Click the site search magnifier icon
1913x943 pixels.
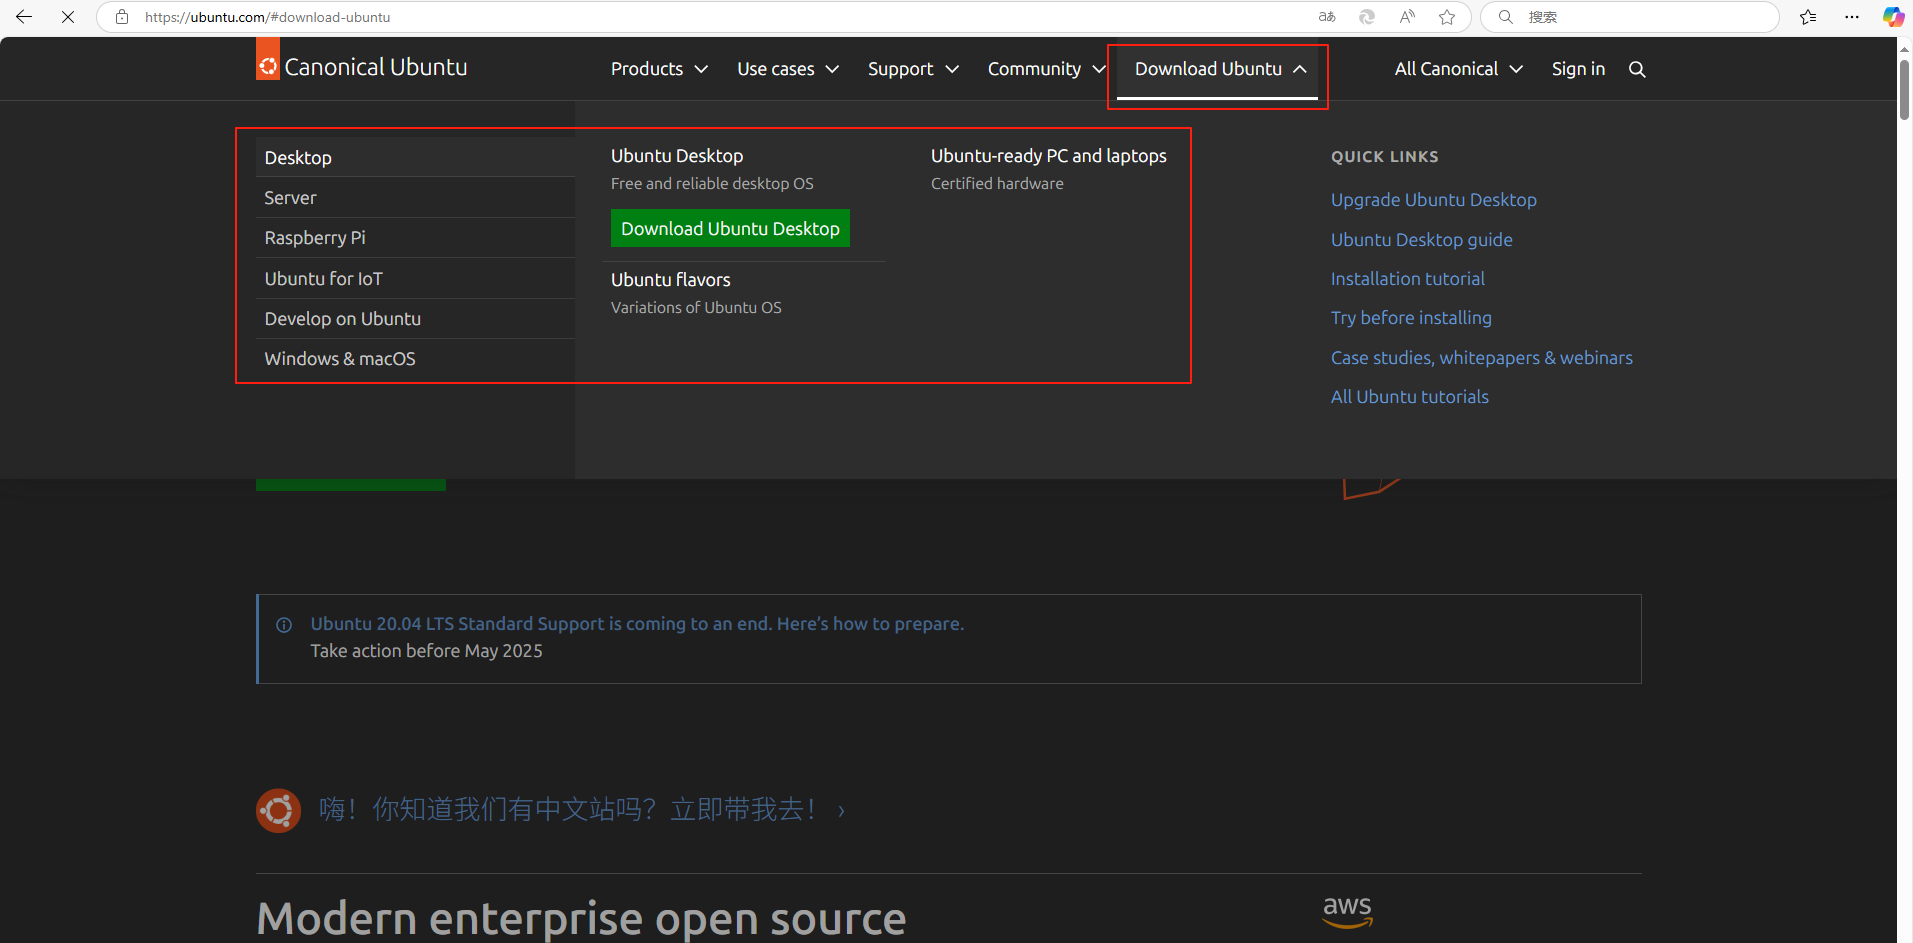click(1637, 69)
